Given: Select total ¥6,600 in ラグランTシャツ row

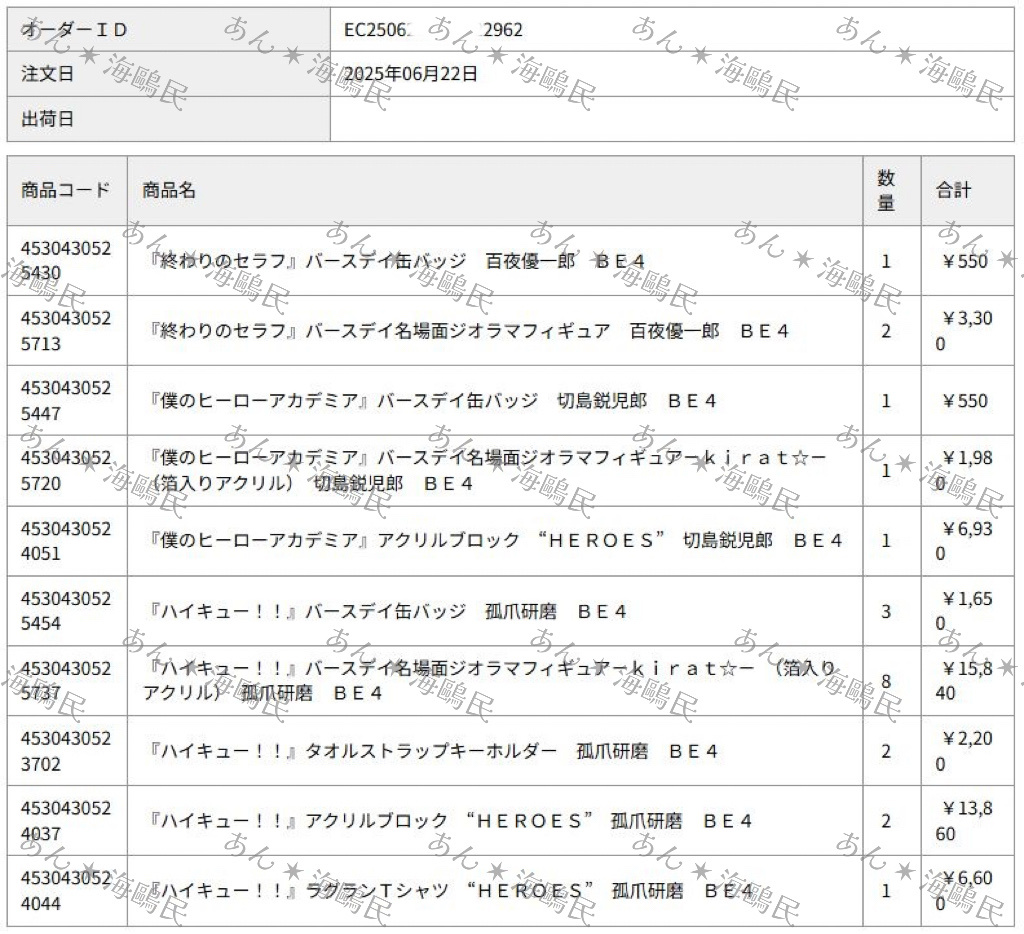Looking at the screenshot, I should tap(964, 890).
